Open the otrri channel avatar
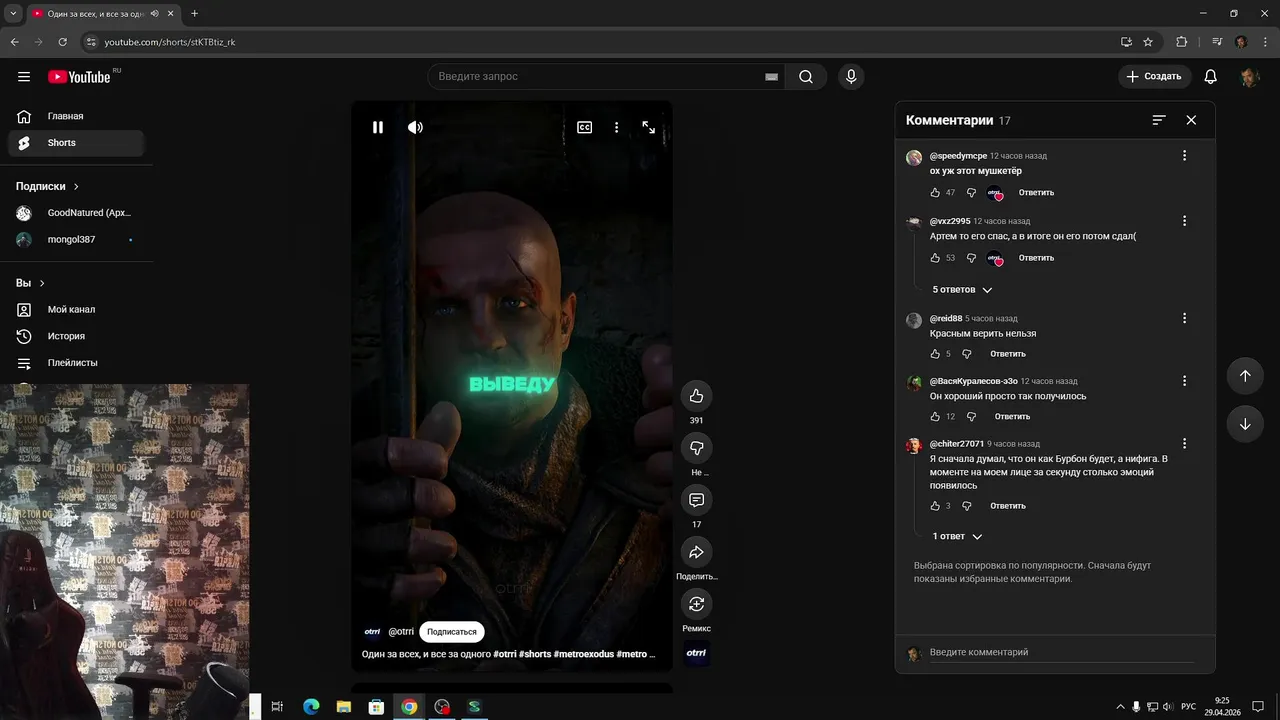1280x720 pixels. click(372, 632)
